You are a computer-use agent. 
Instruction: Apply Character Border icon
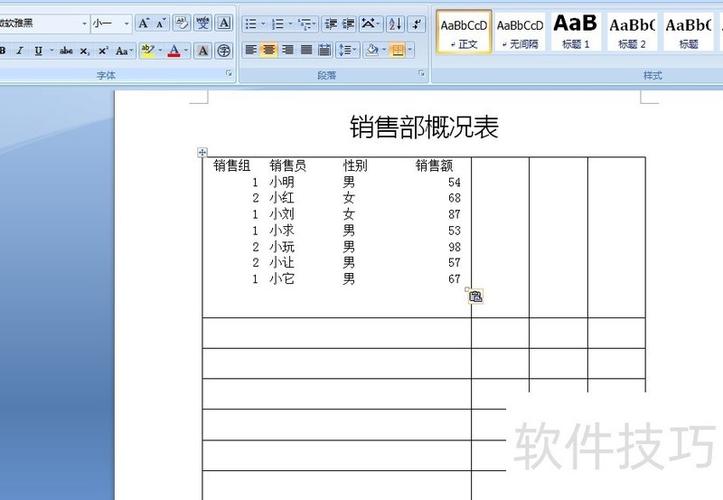224,23
